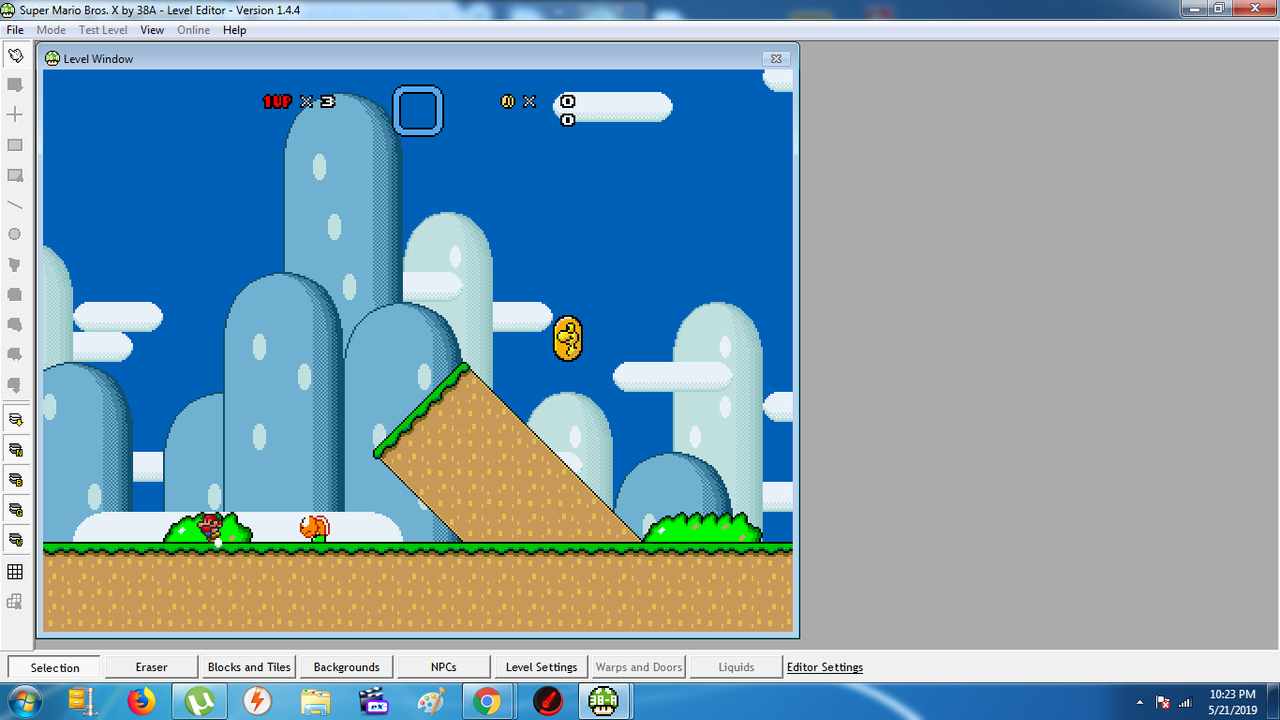Open the Online menu
The width and height of the screenshot is (1280, 720).
coord(194,30)
